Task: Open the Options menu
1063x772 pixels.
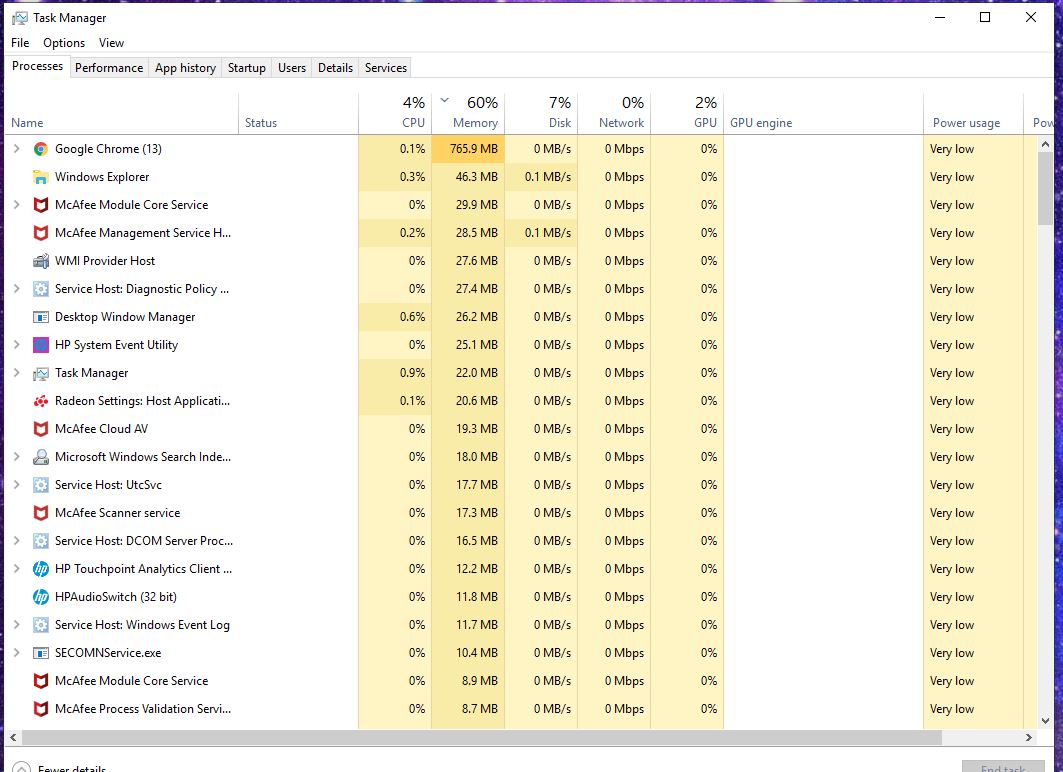Action: click(x=64, y=43)
